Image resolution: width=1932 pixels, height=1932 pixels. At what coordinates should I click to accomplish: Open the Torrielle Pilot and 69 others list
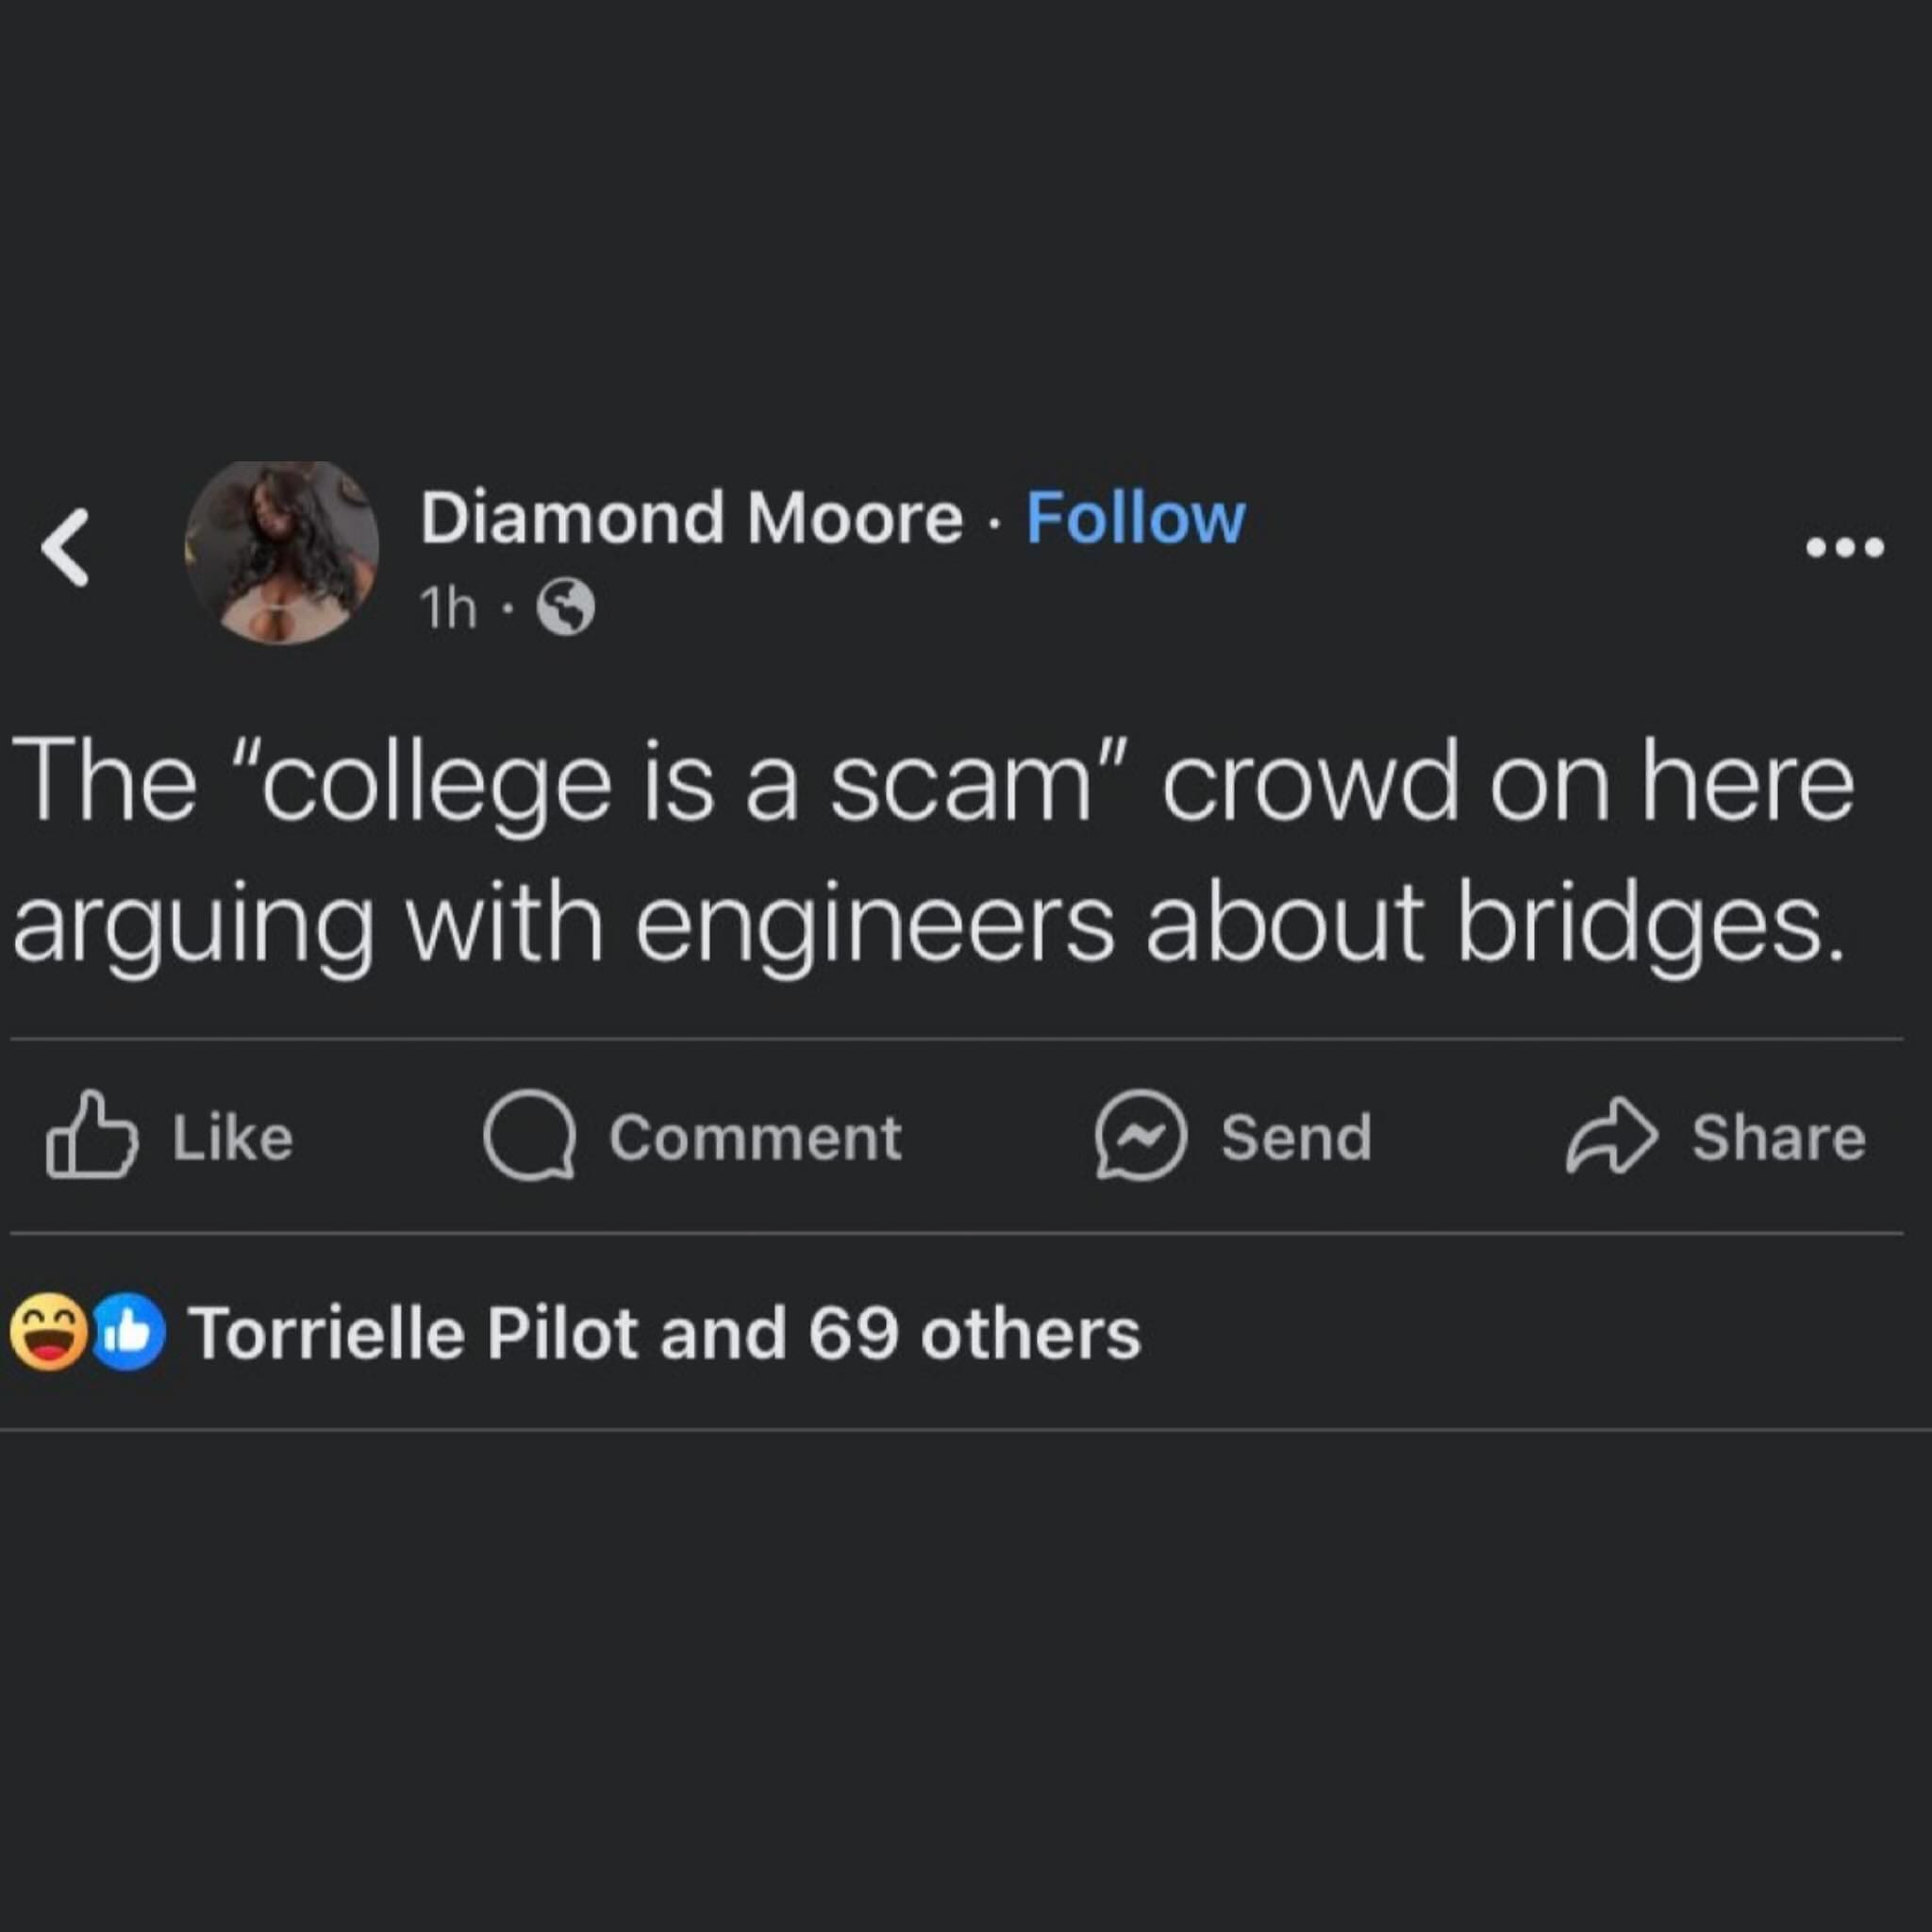(664, 1334)
